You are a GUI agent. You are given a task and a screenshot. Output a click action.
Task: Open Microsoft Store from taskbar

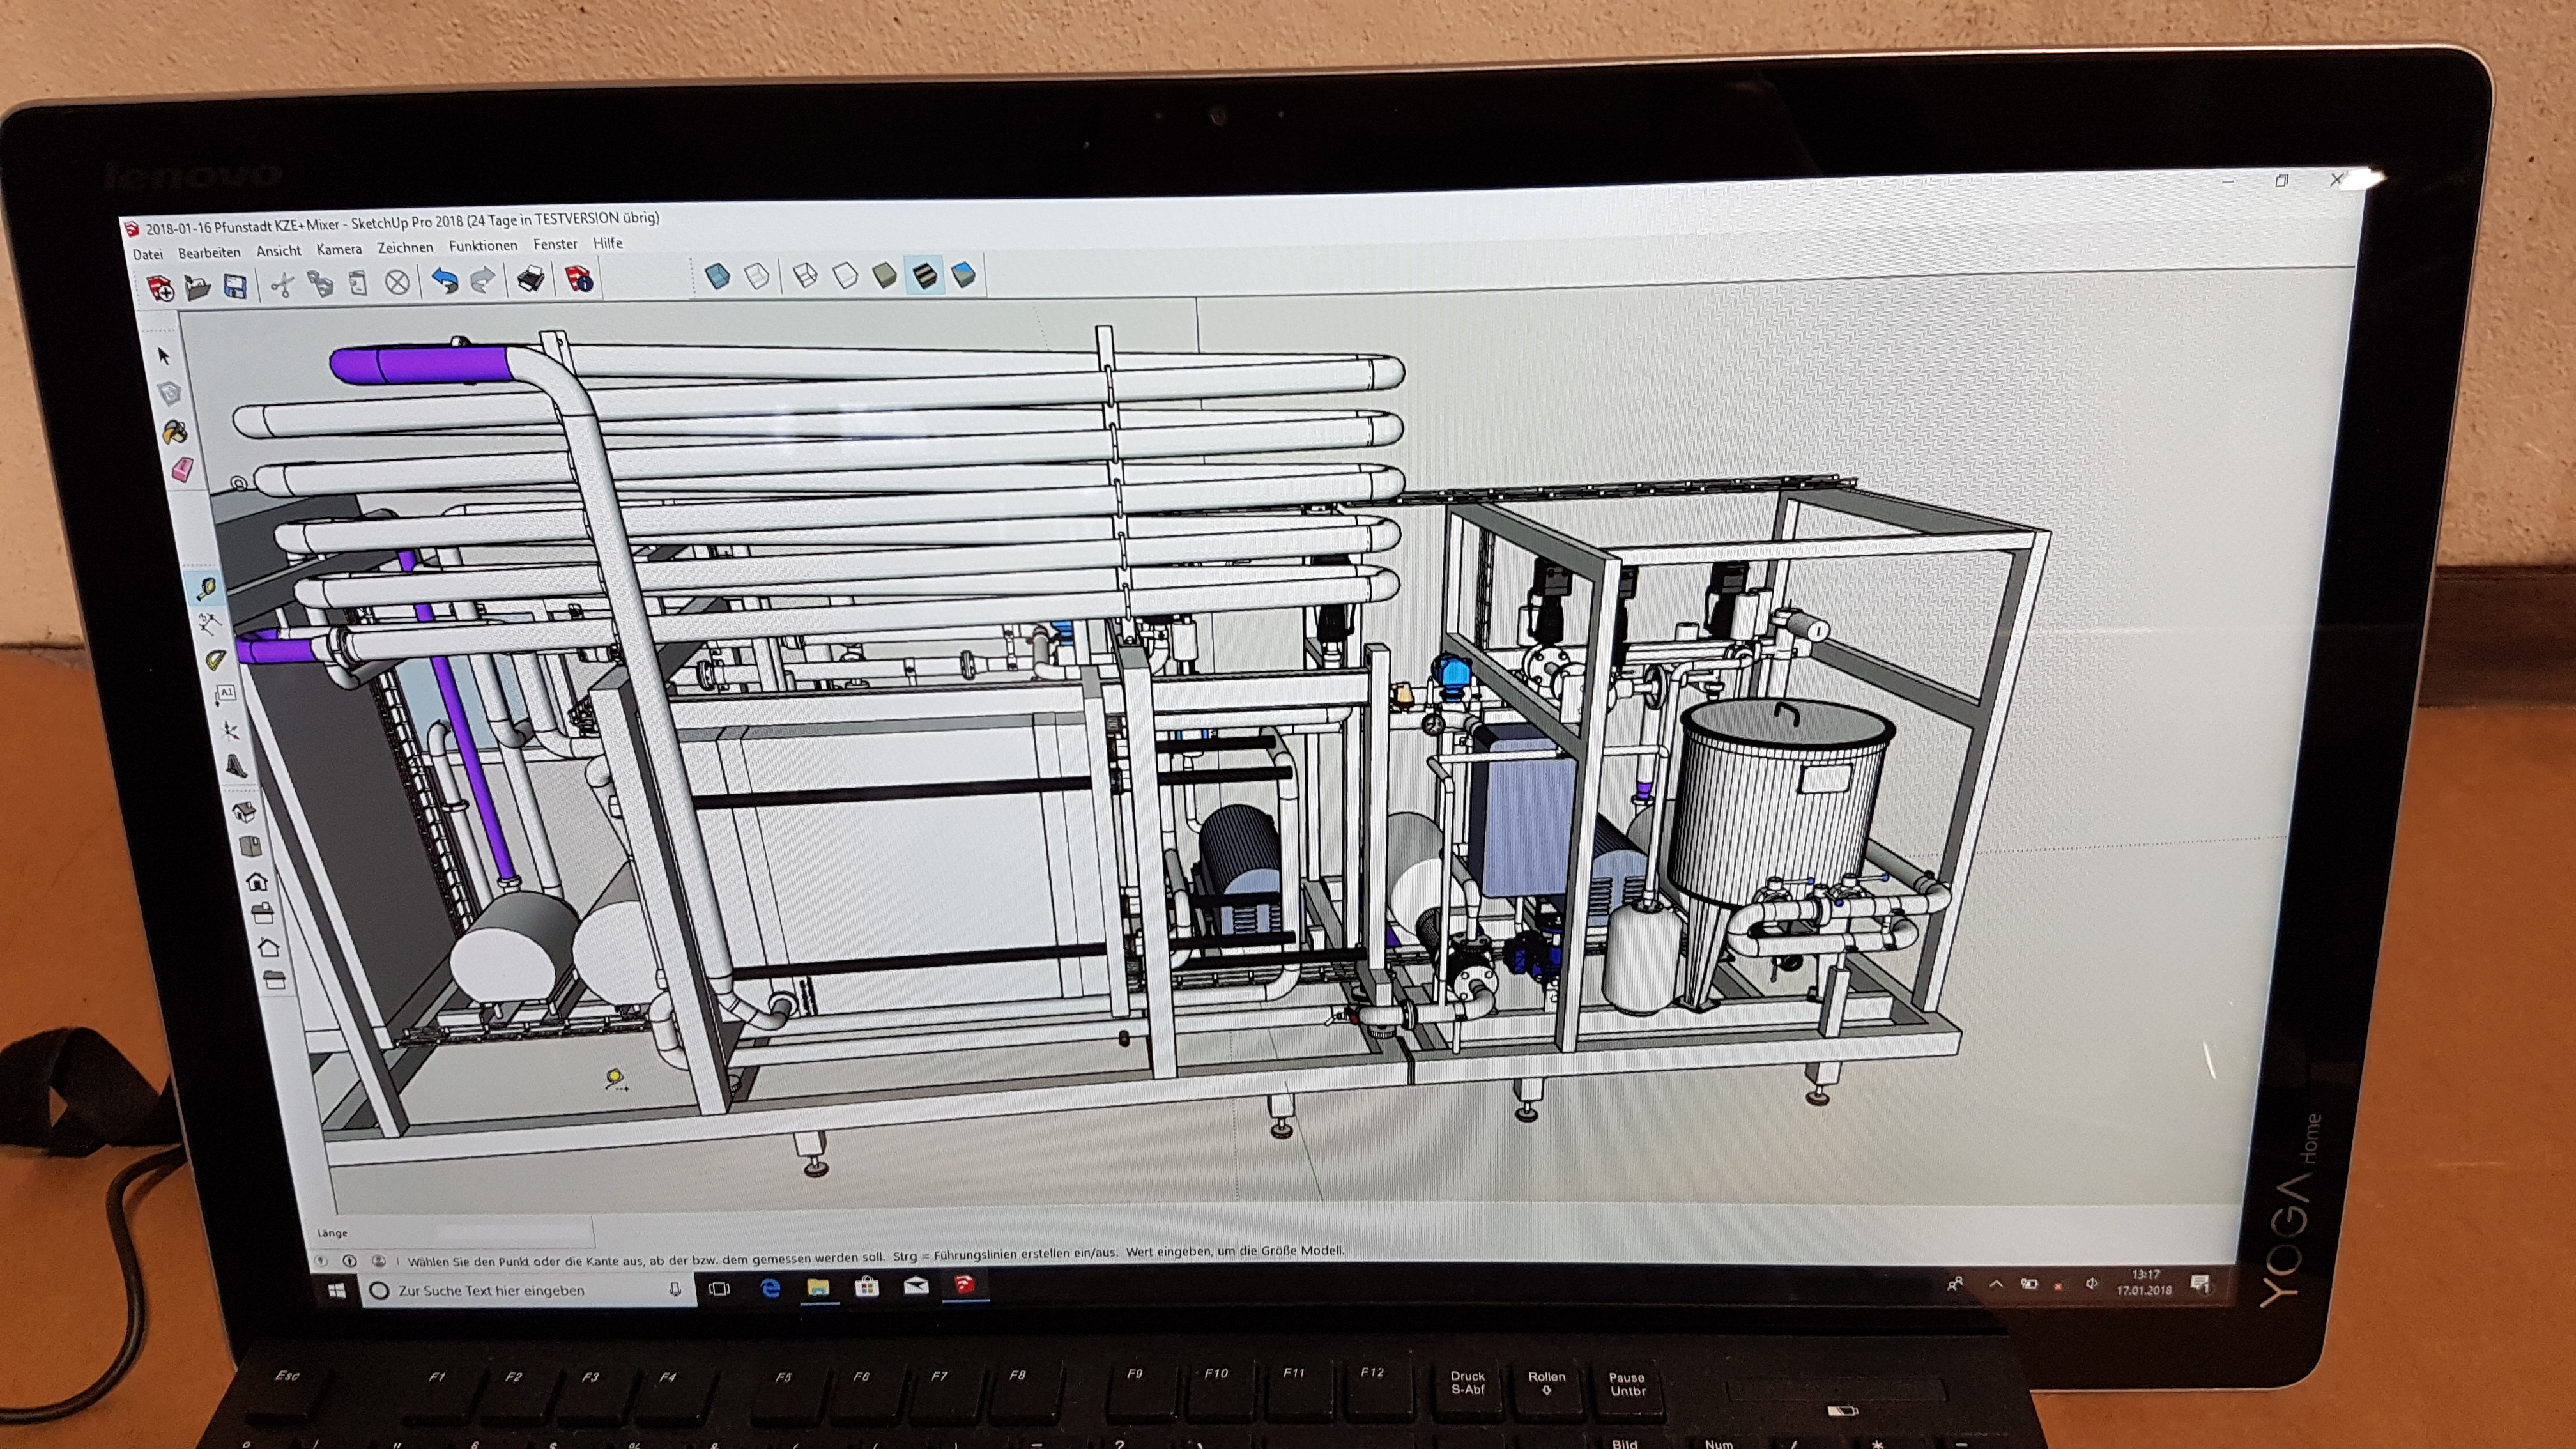click(866, 1286)
